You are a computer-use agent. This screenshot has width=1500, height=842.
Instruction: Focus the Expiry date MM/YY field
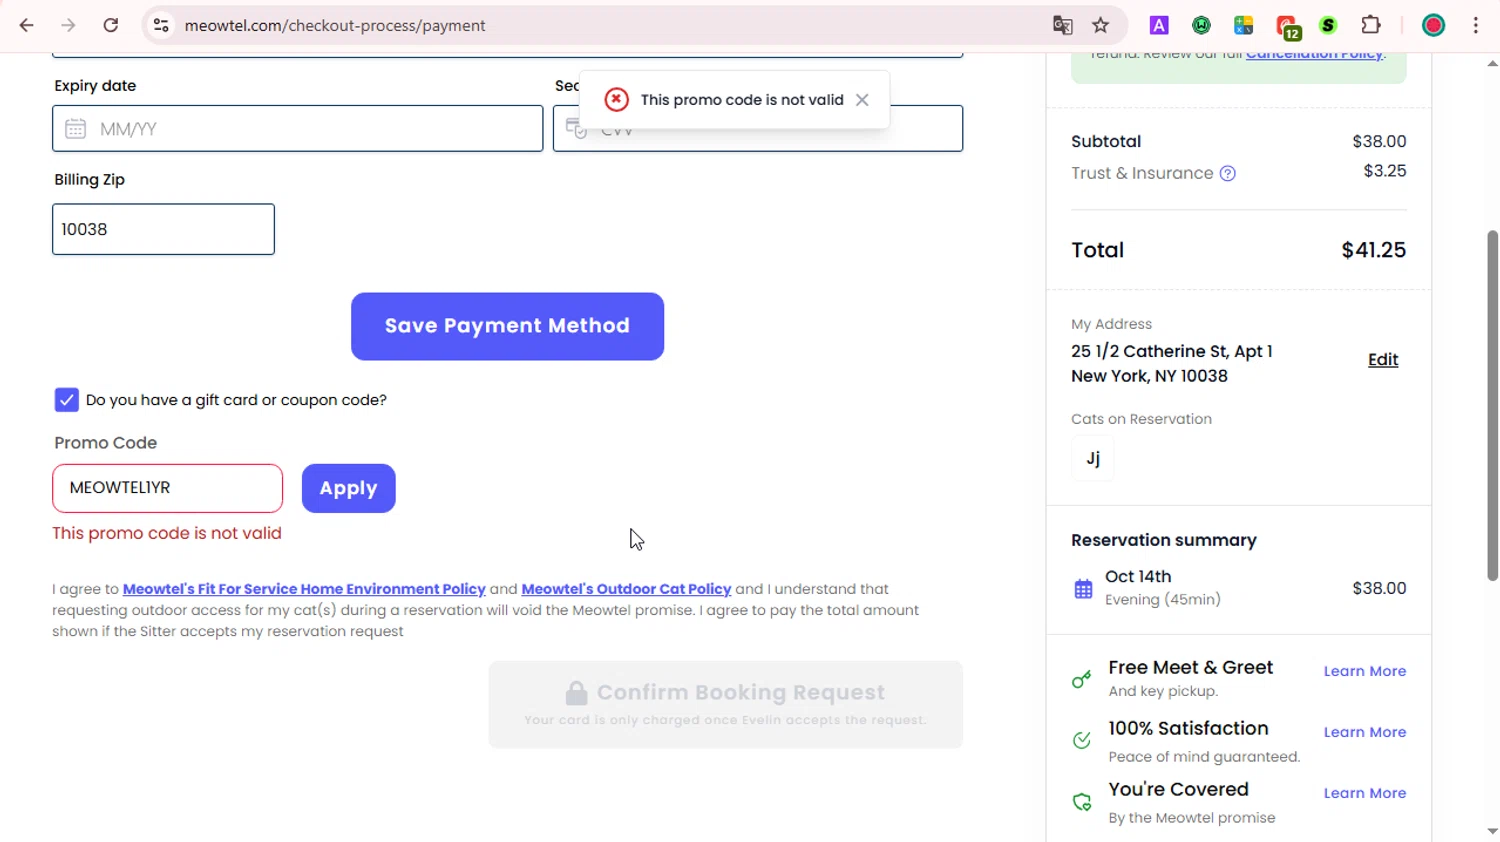tap(298, 129)
